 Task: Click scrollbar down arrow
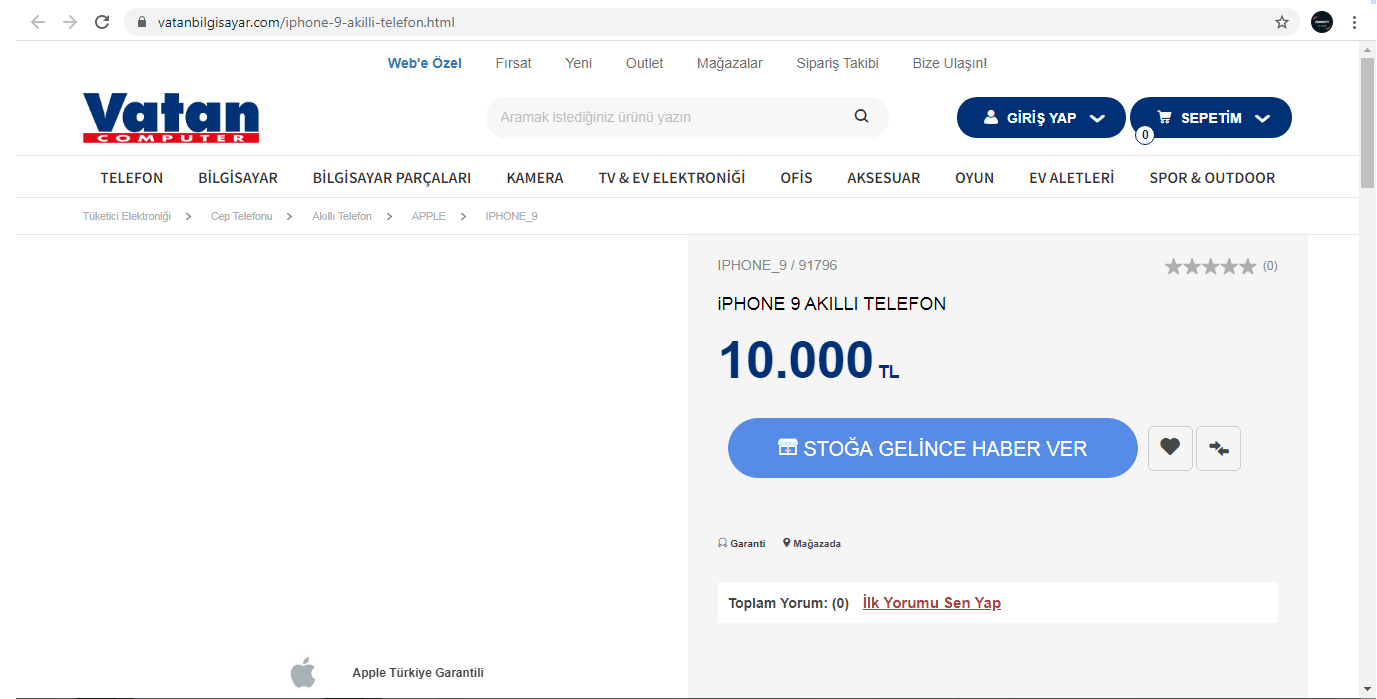click(1368, 687)
